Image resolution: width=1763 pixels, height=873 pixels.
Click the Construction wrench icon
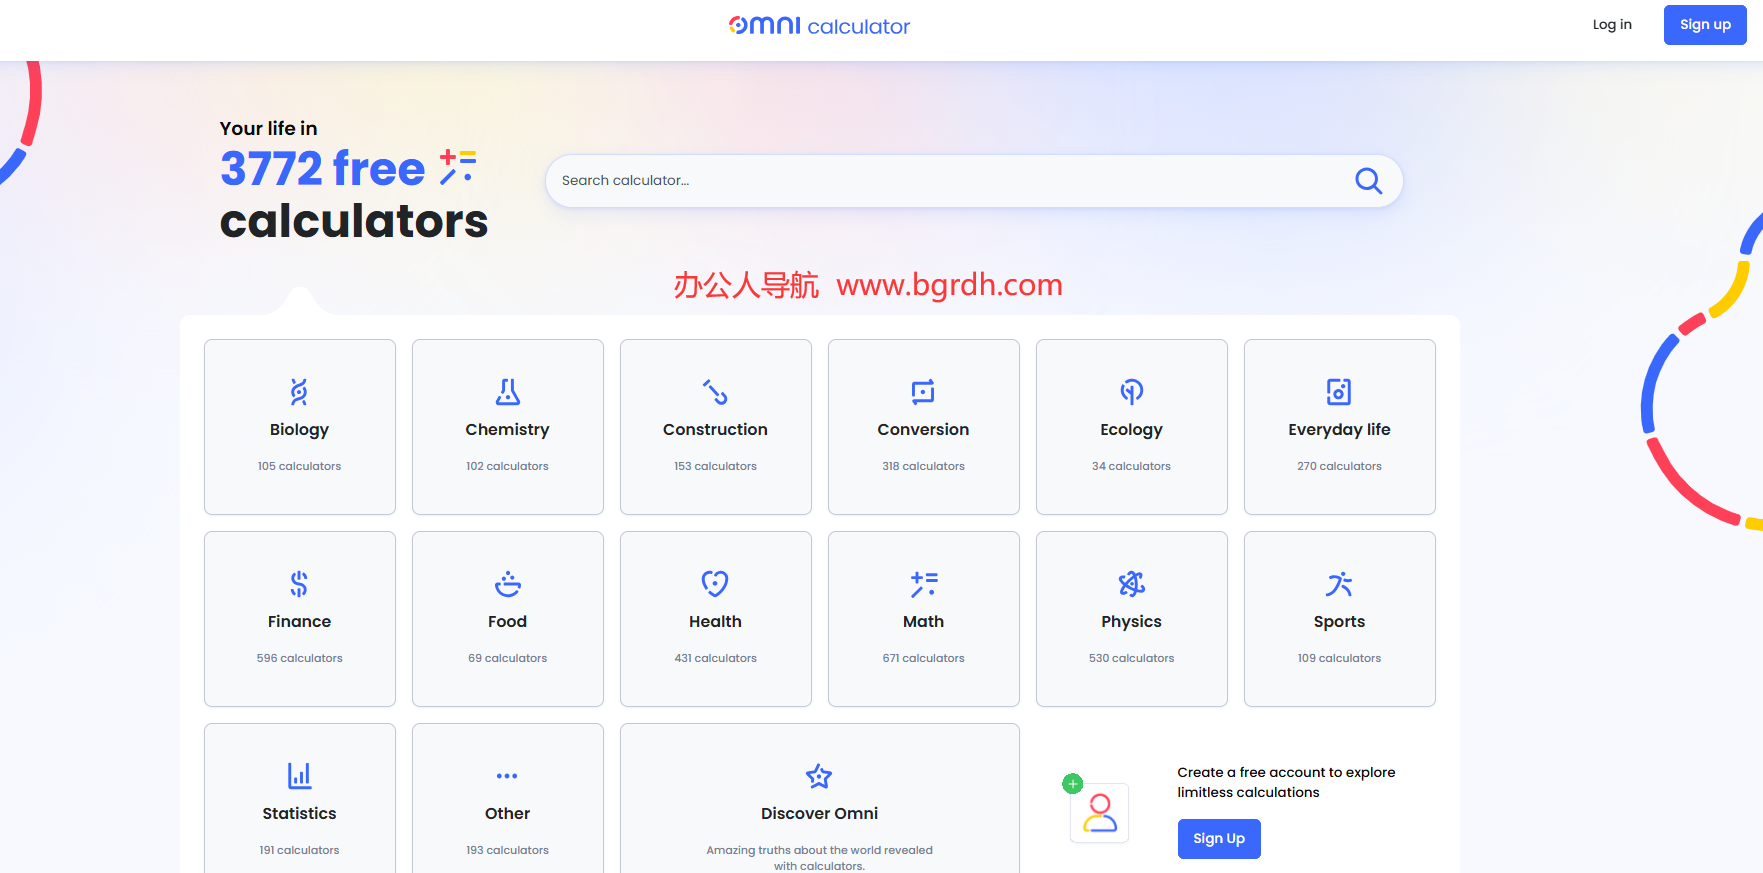715,392
